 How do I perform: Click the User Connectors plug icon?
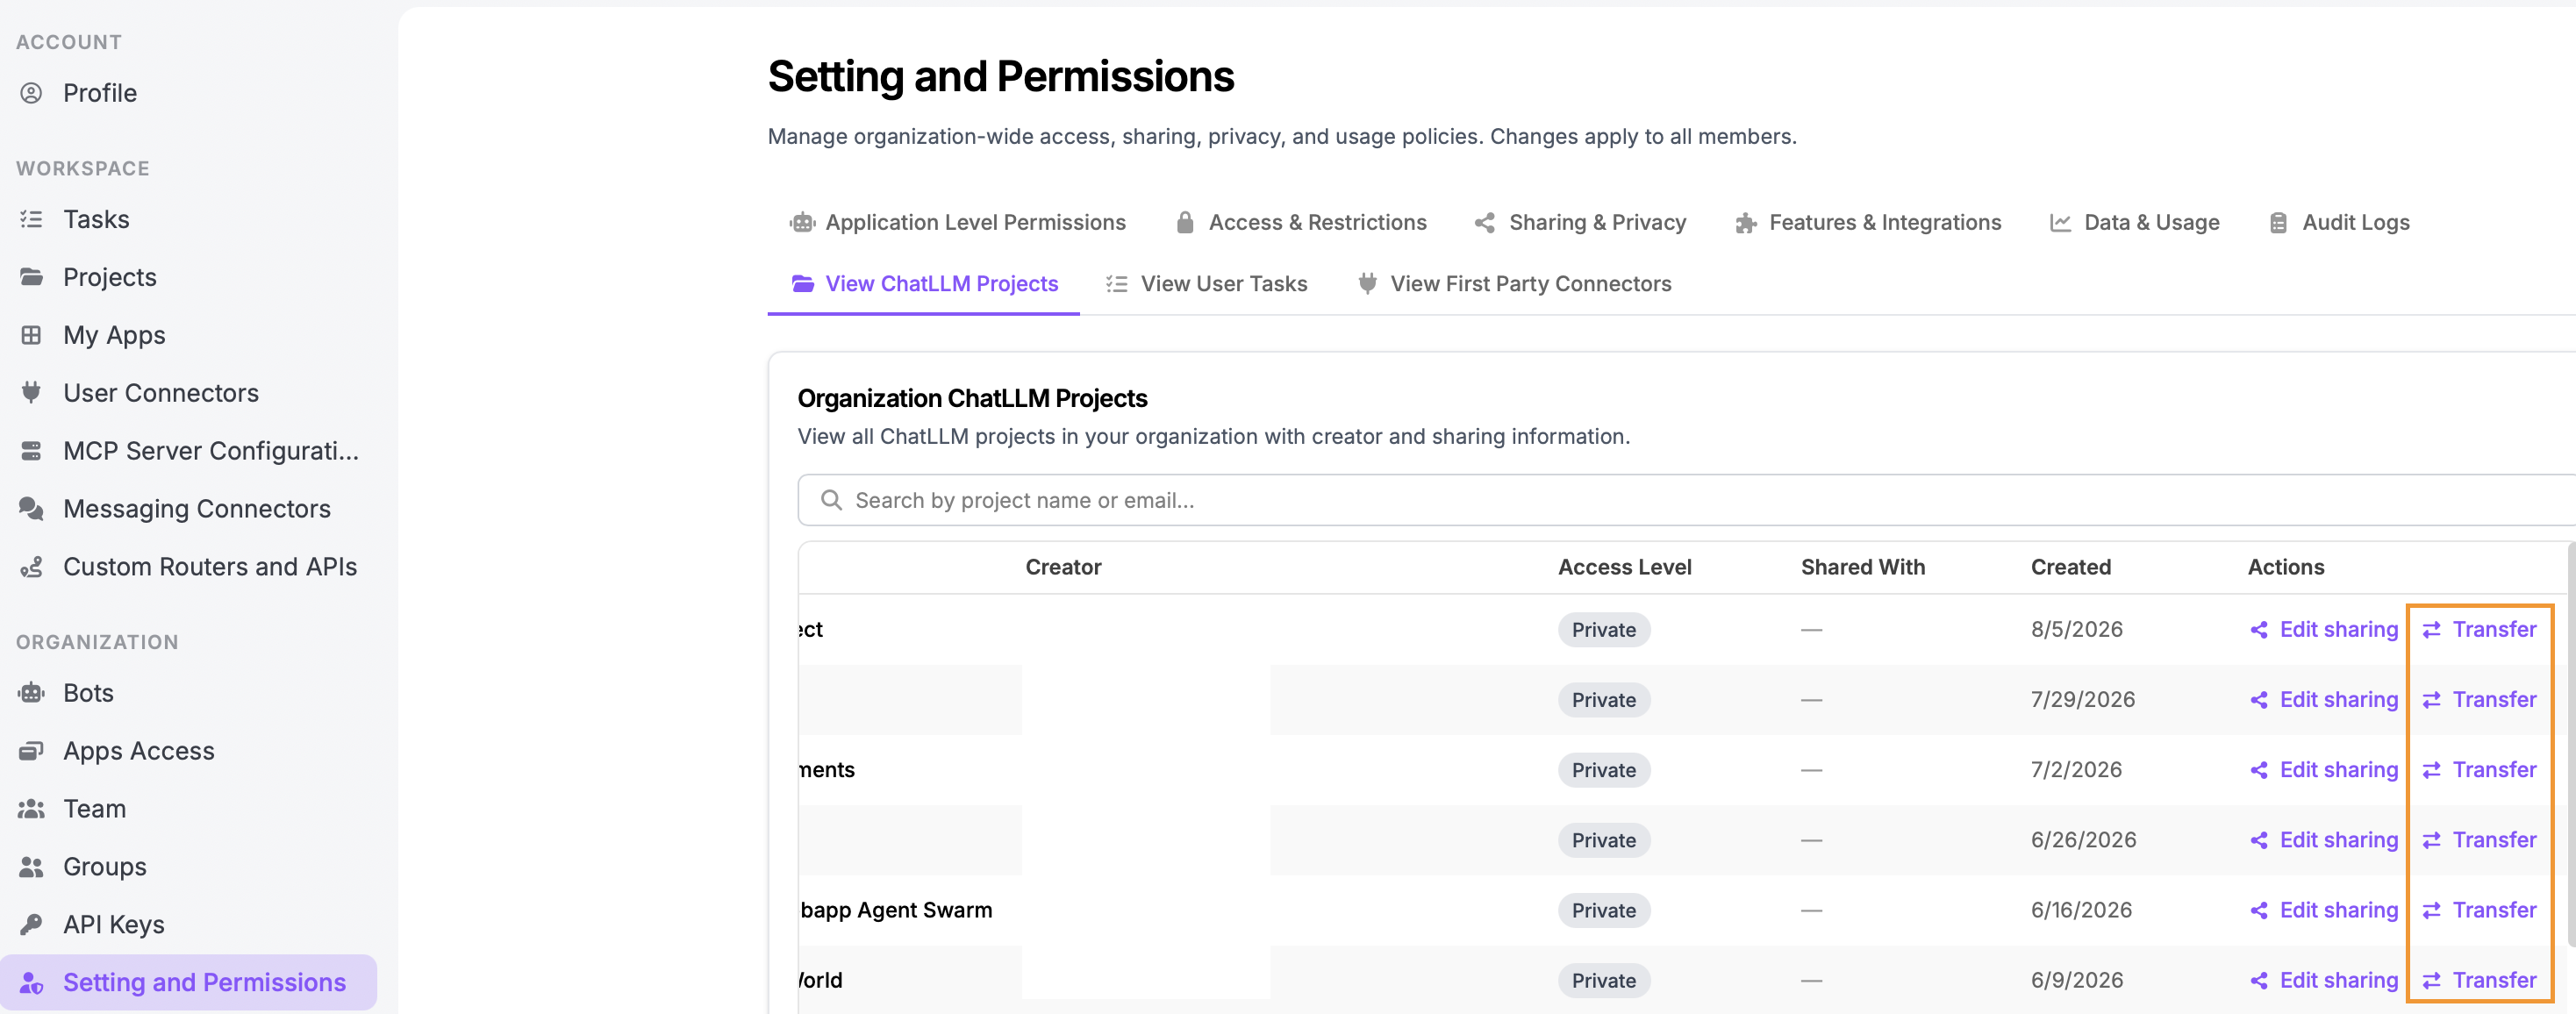click(31, 393)
